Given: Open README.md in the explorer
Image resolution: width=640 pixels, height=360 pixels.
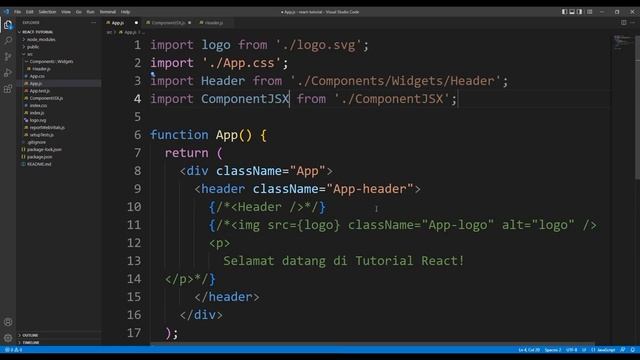Looking at the screenshot, I should click(x=39, y=164).
